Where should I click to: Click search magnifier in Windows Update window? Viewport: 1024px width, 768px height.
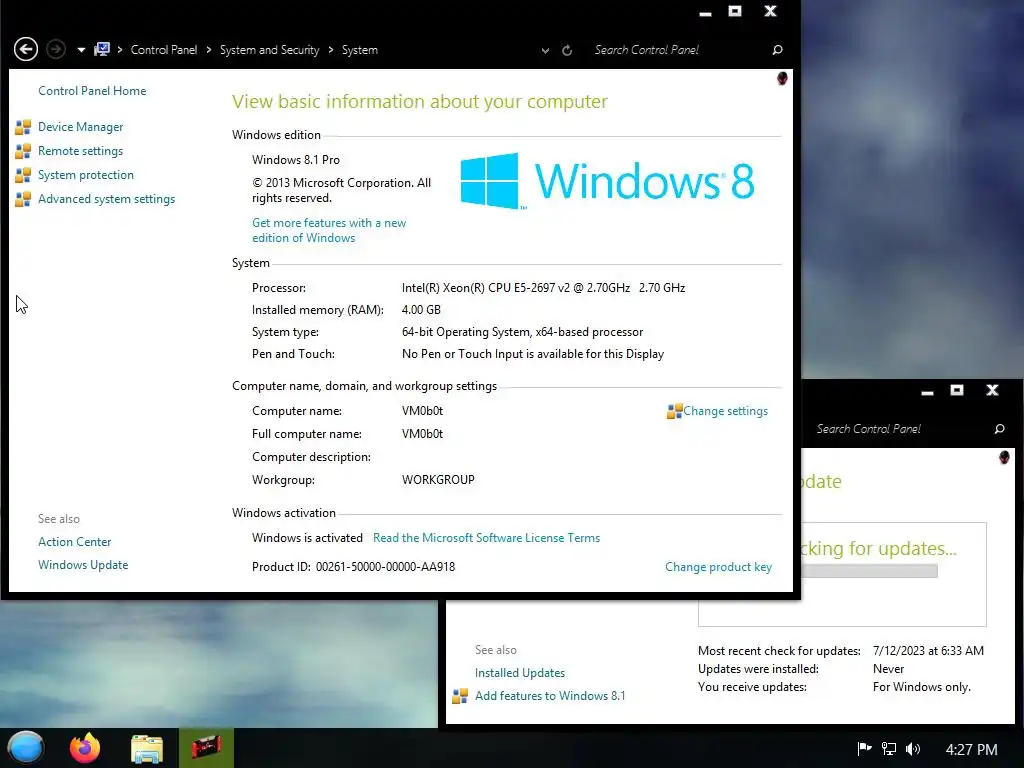pos(999,429)
